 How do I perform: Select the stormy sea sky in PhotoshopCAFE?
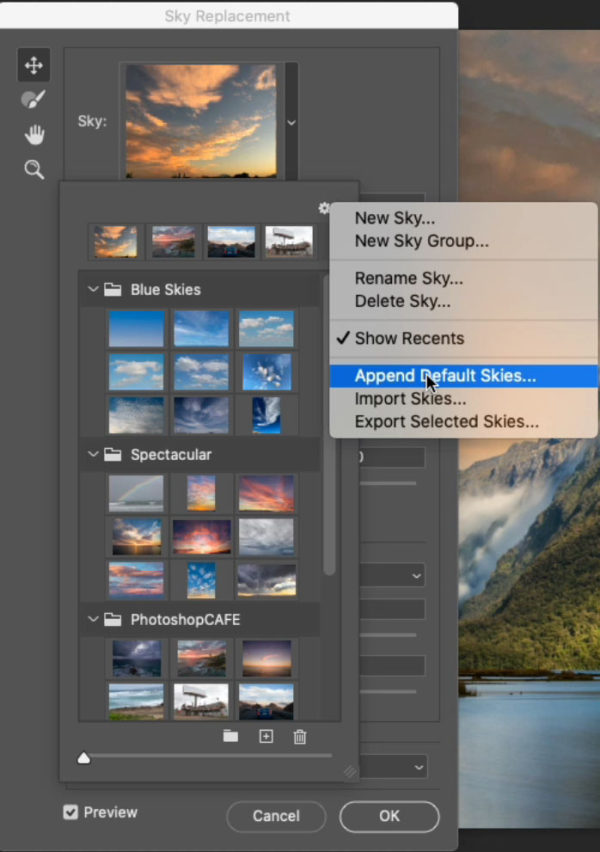pos(136,658)
